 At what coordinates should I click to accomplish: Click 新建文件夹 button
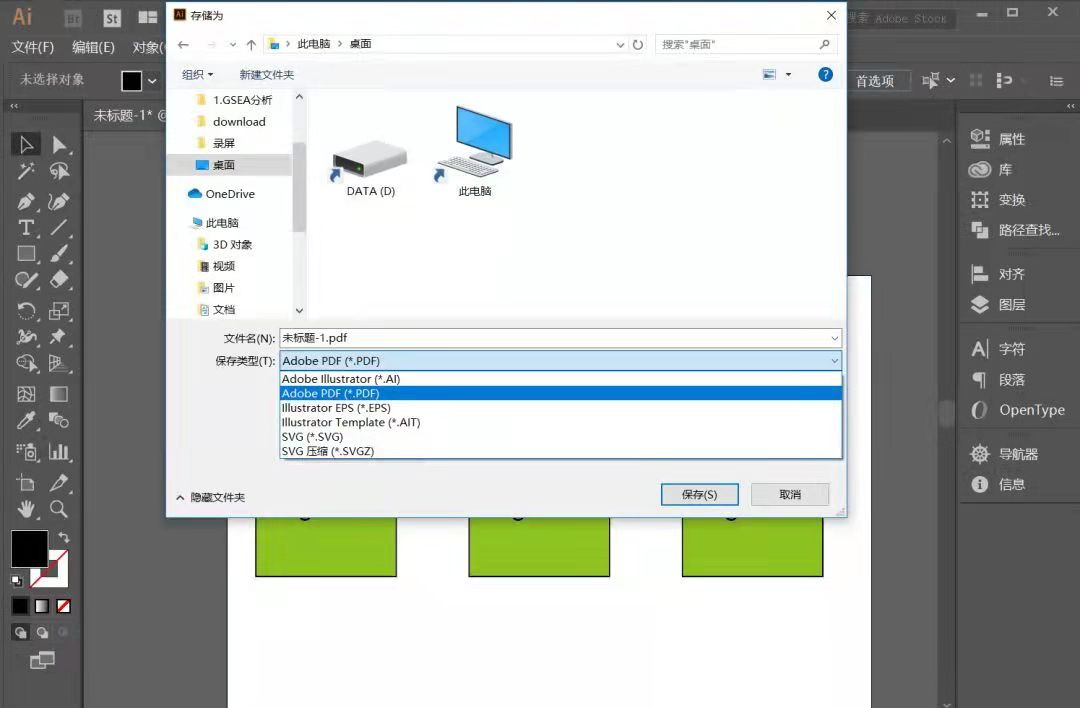[267, 74]
